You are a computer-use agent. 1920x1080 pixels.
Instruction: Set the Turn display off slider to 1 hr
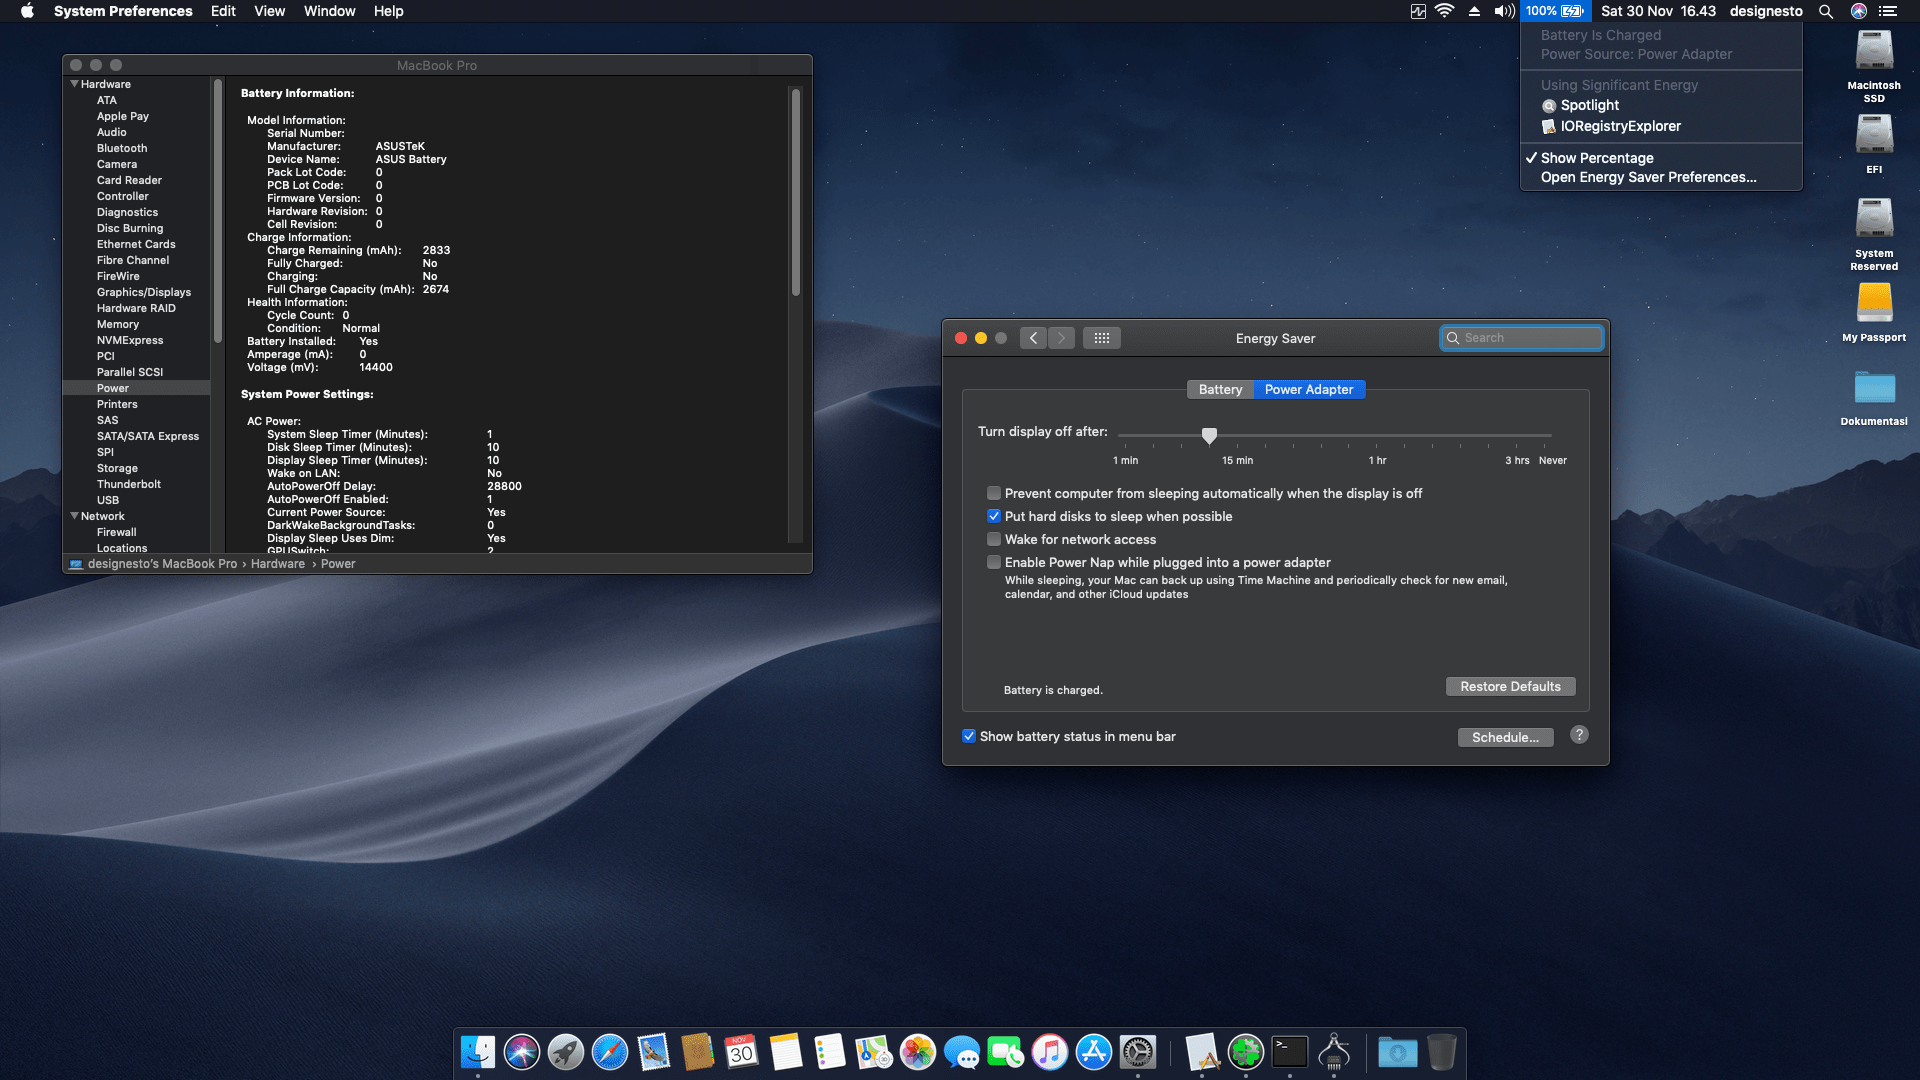1377,436
